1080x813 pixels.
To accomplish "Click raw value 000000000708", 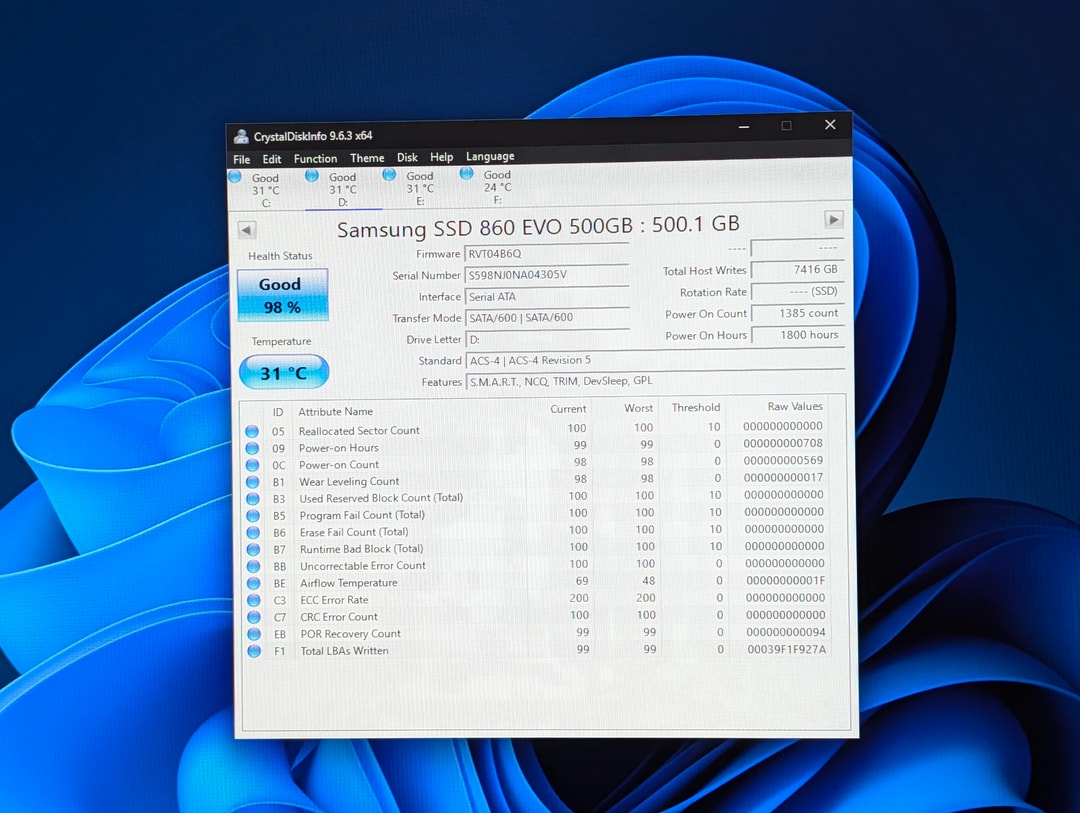I will 783,443.
